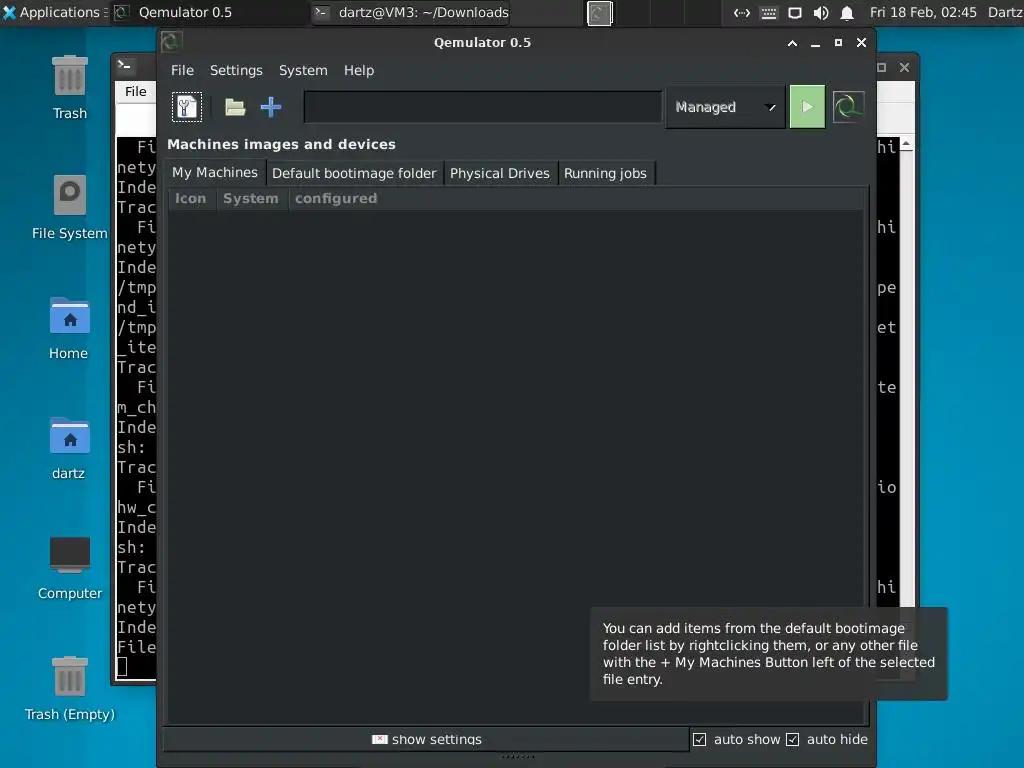Start the machine with the green play button

807,107
